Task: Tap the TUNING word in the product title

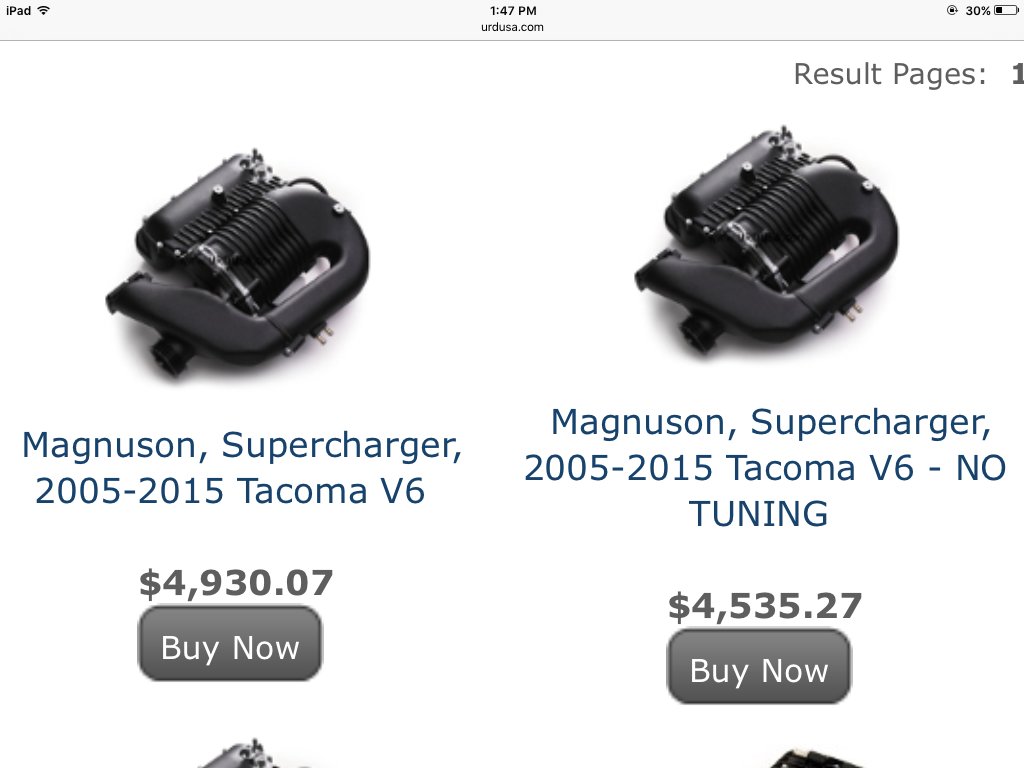Action: pos(758,513)
